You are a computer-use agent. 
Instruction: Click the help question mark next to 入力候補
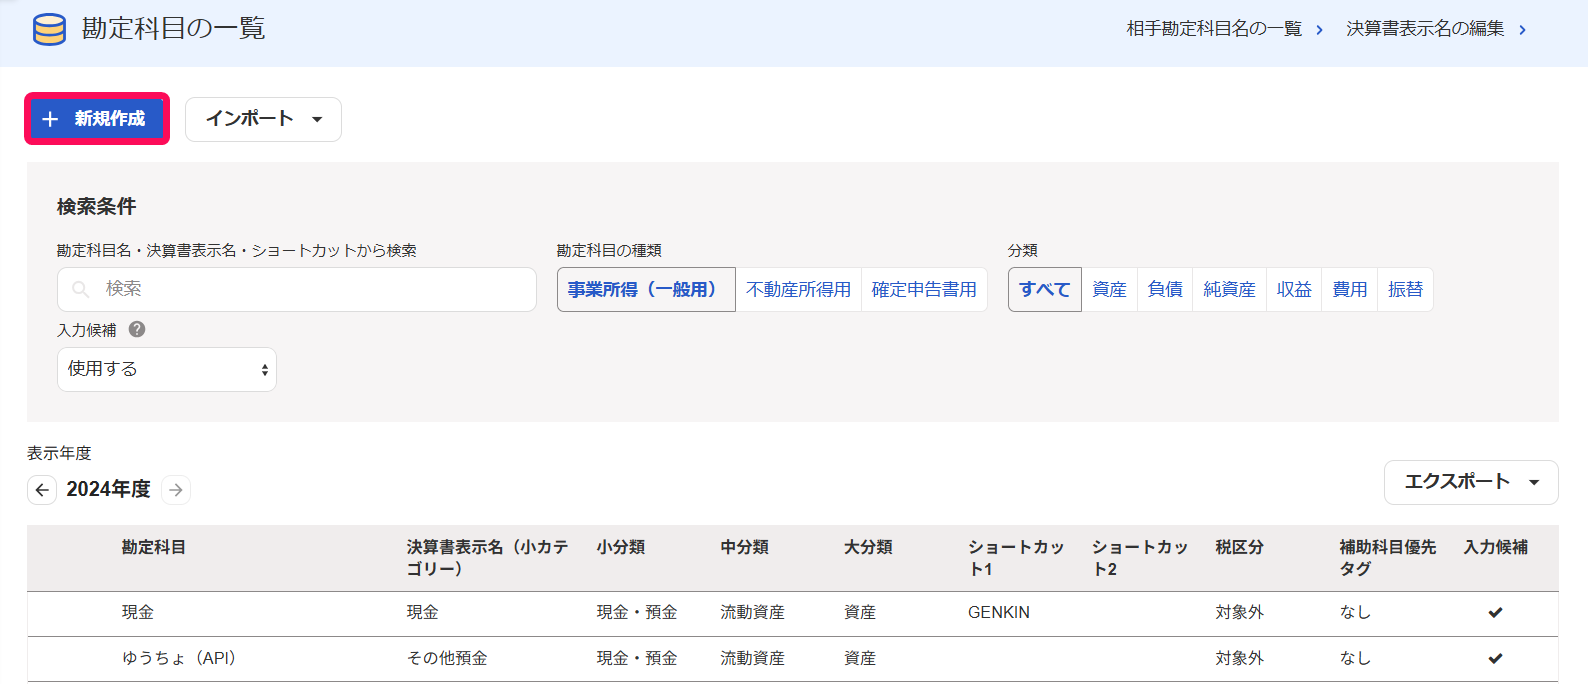137,329
